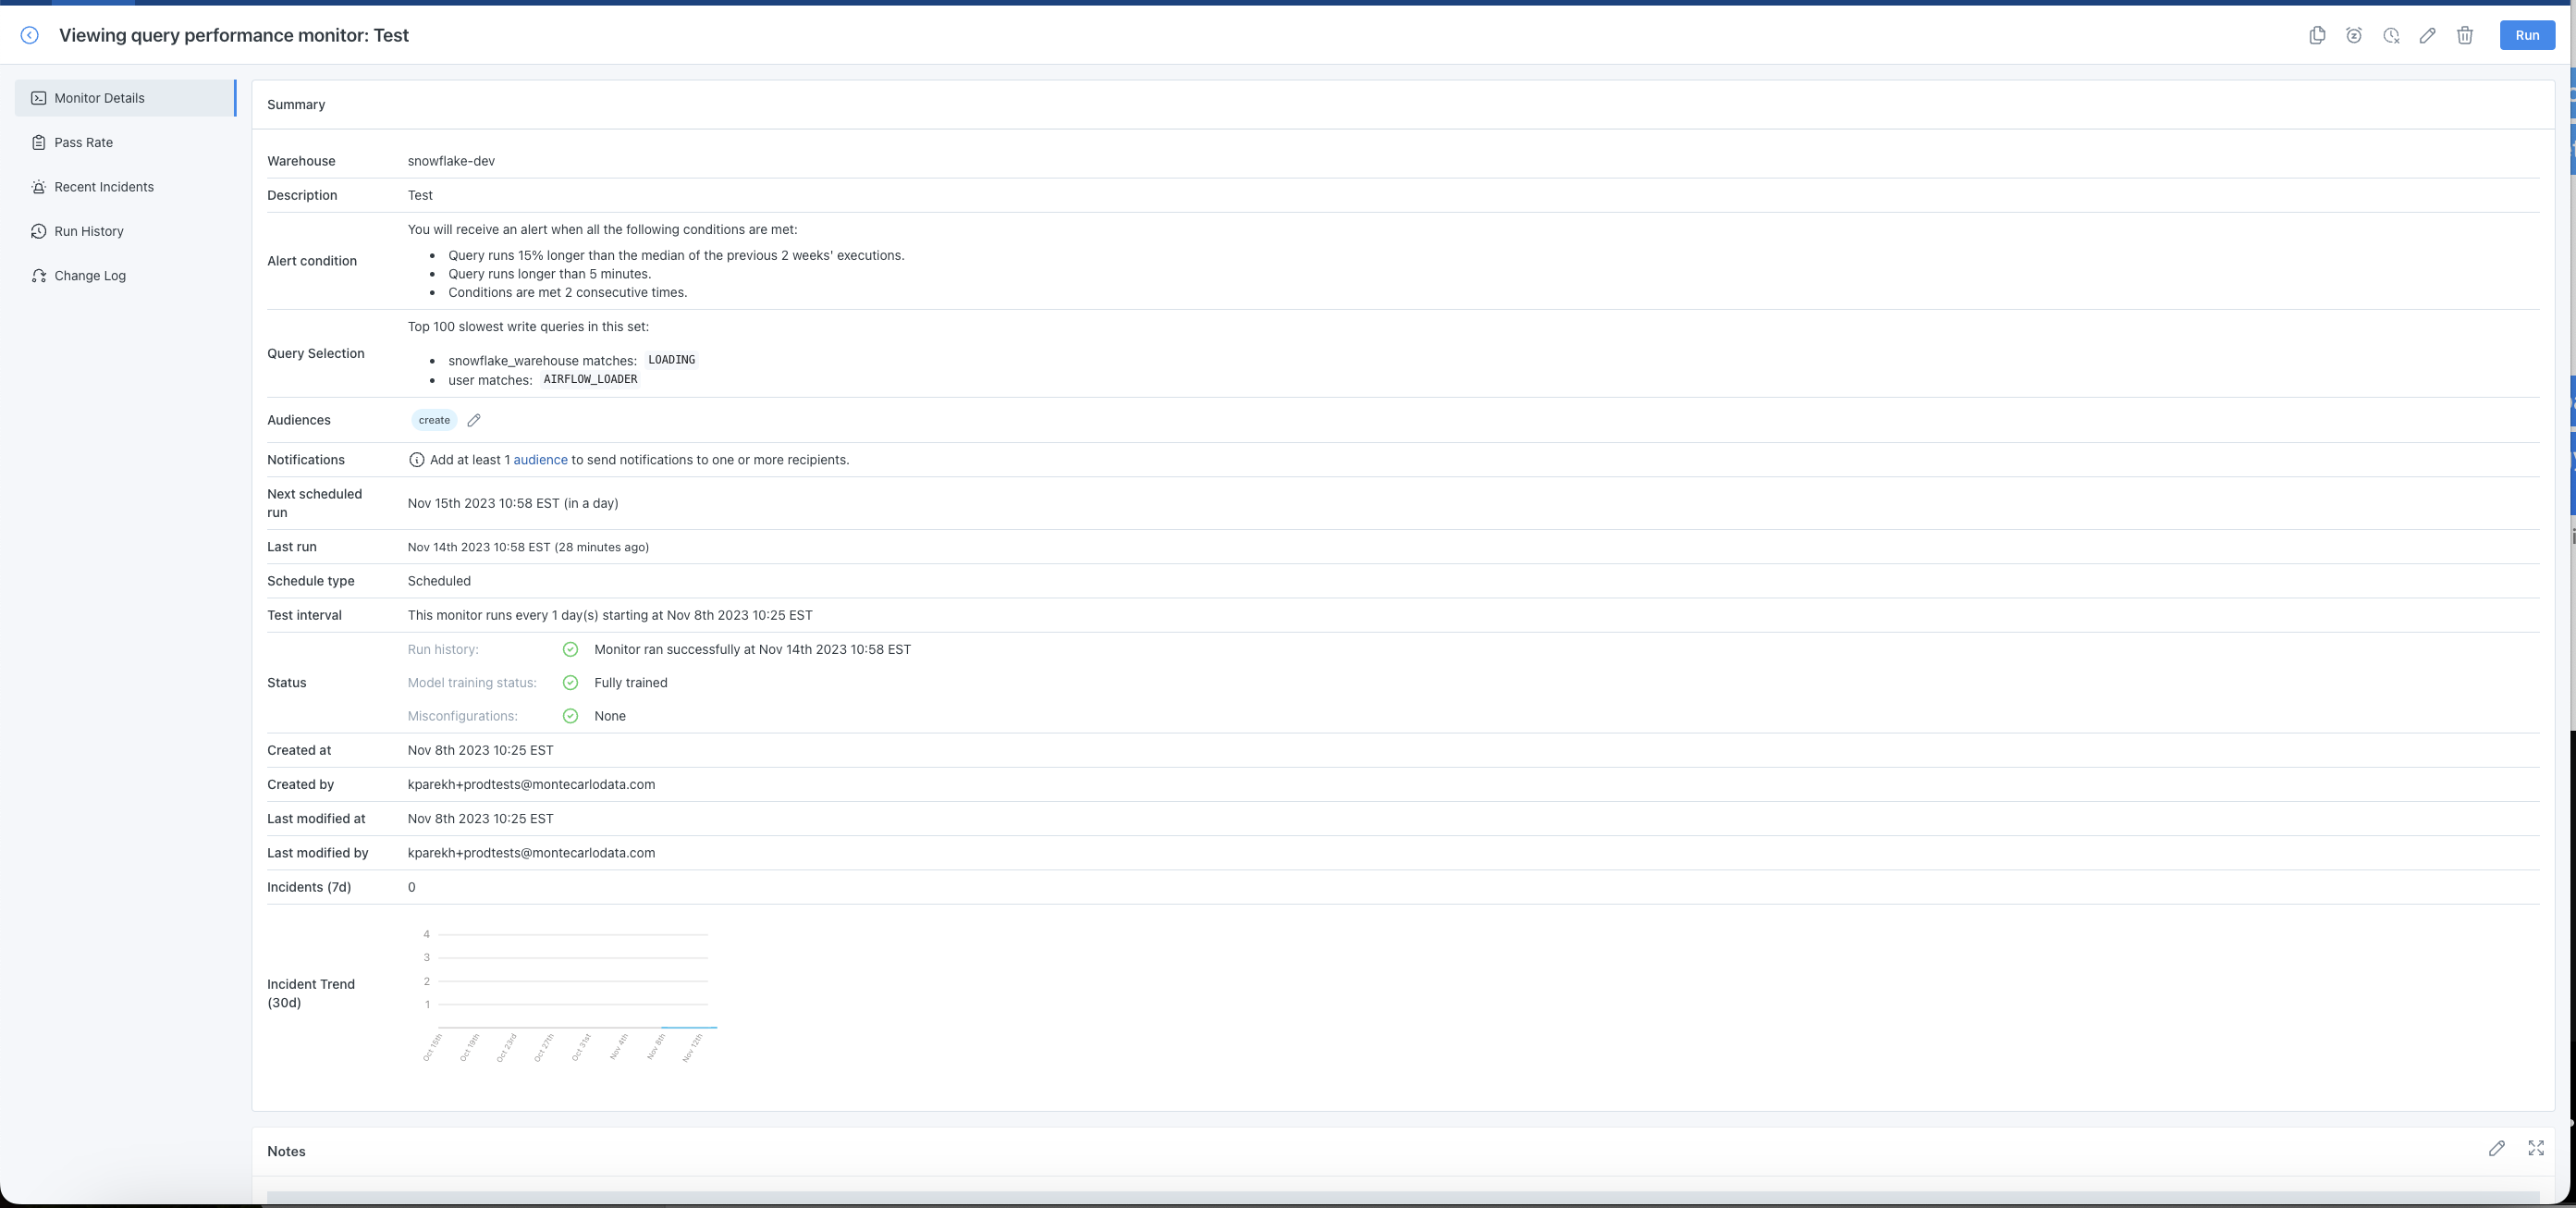2576x1208 pixels.
Task: Click the disable schedule clock icon
Action: tap(2391, 35)
